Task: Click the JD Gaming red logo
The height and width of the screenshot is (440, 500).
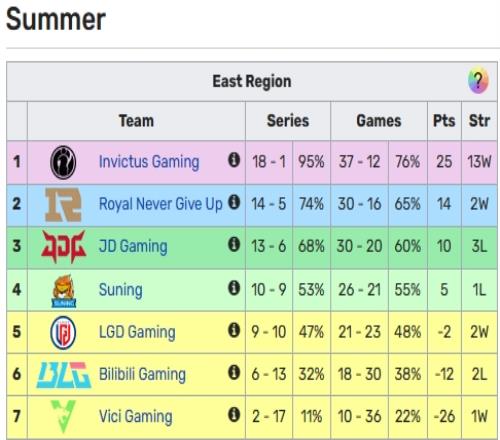Action: (63, 247)
